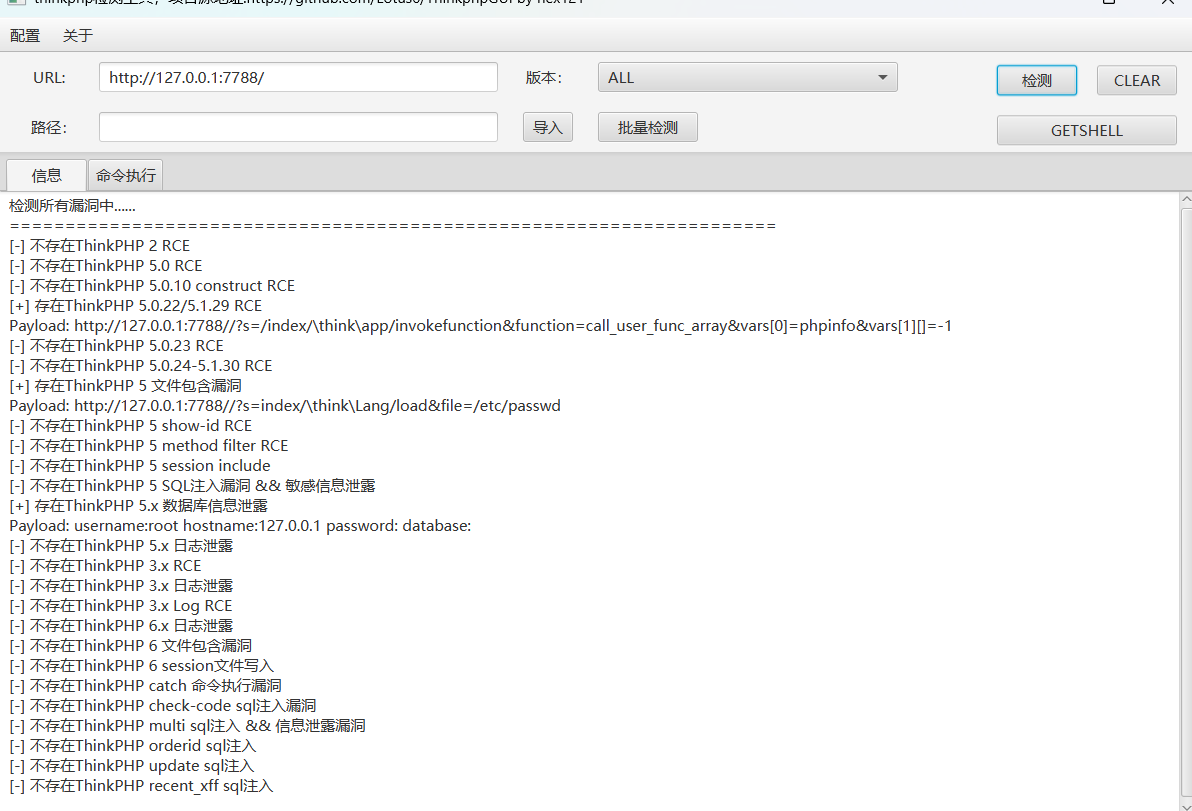Click the line ThinkPHP recent_xff sql注入
This screenshot has width=1192, height=811.
pos(141,786)
